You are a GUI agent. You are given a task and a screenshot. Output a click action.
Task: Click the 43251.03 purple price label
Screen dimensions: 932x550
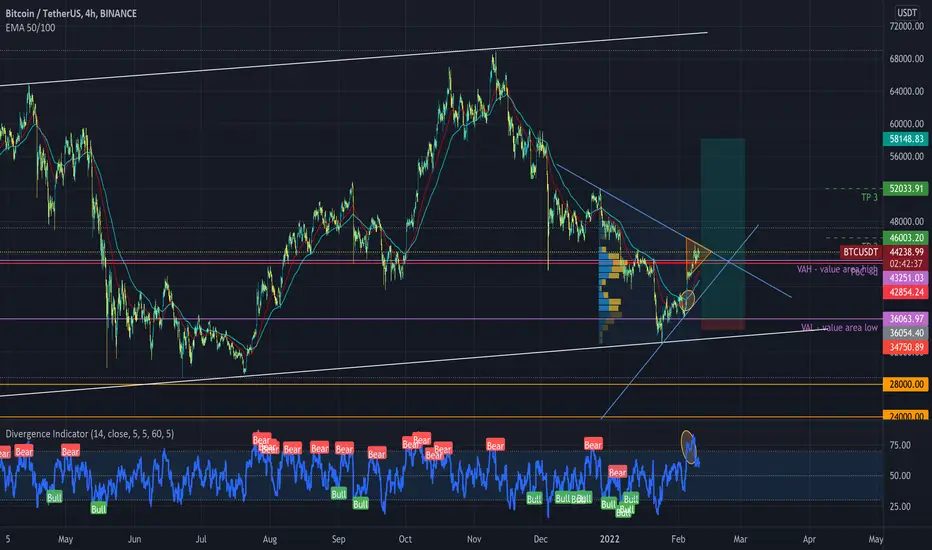[906, 278]
